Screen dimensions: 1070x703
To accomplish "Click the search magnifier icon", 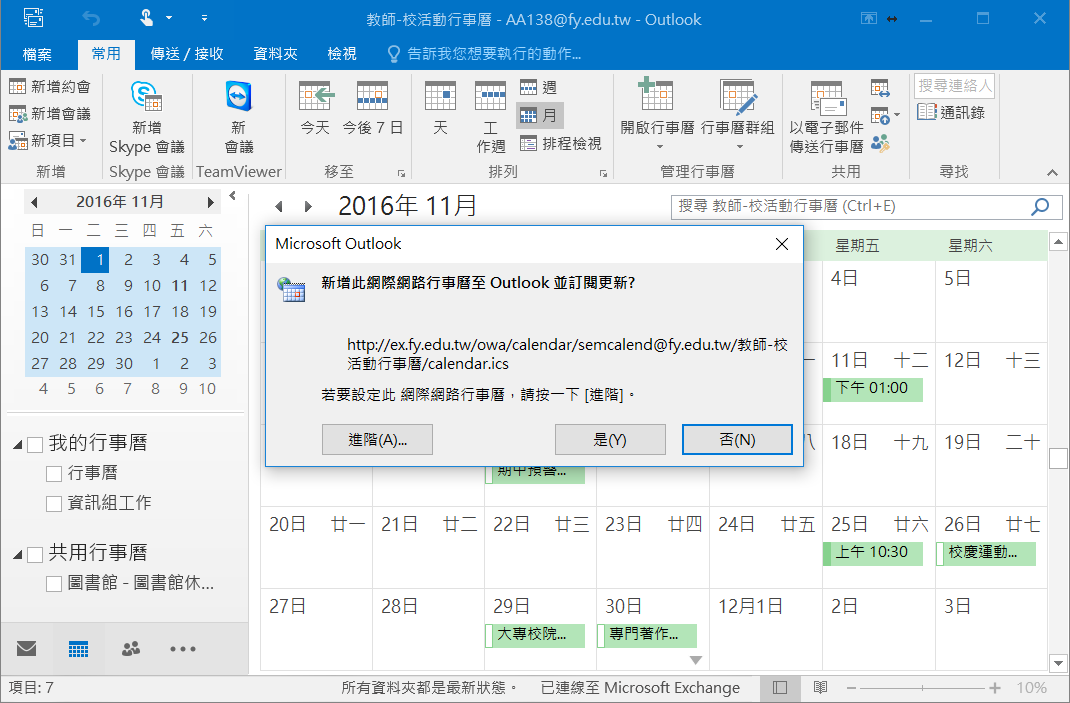I will click(x=1040, y=206).
